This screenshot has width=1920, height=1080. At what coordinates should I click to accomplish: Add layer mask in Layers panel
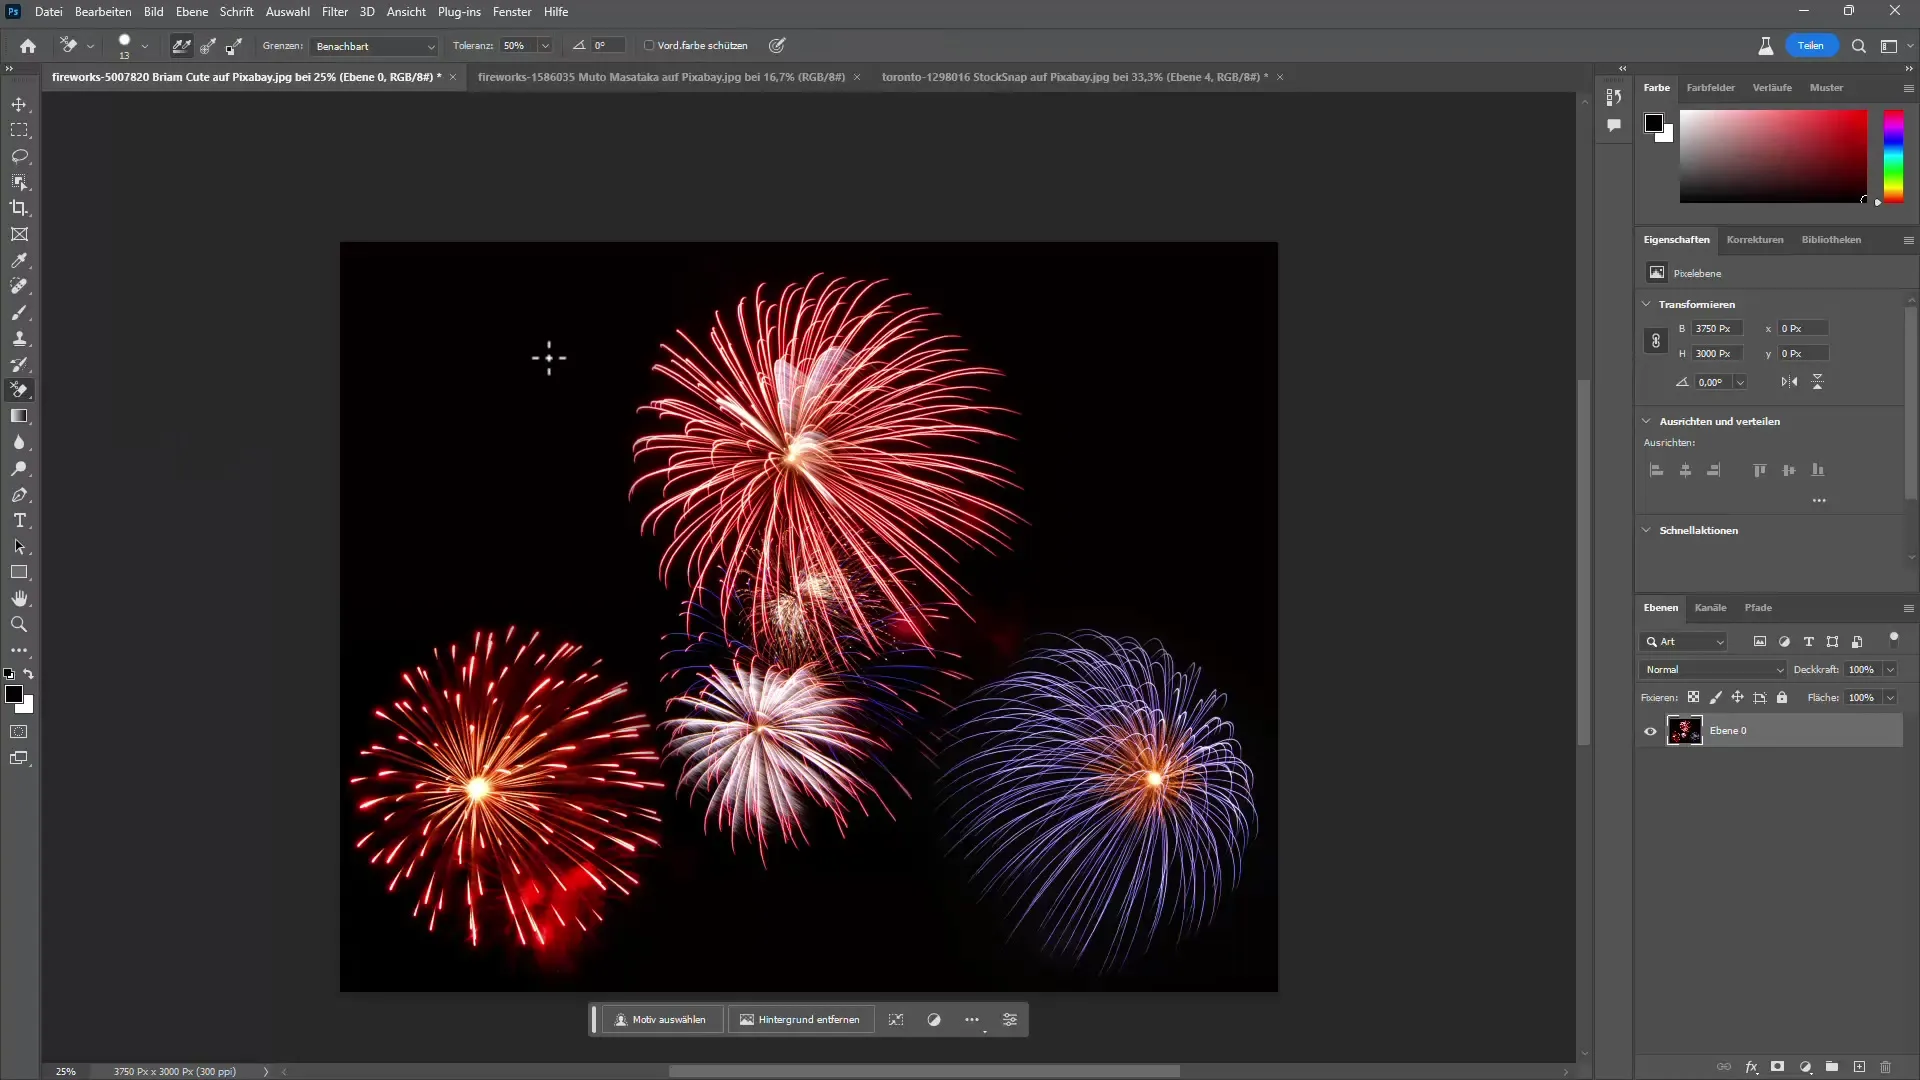[x=1777, y=1067]
